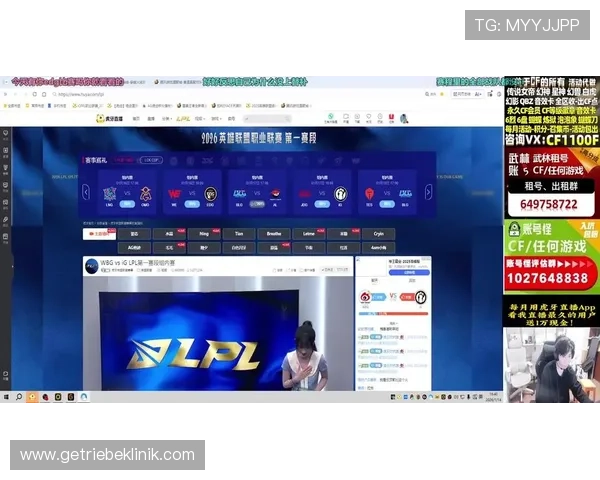Switch to Letme's stream tab
The image size is (600, 480).
coord(309,234)
